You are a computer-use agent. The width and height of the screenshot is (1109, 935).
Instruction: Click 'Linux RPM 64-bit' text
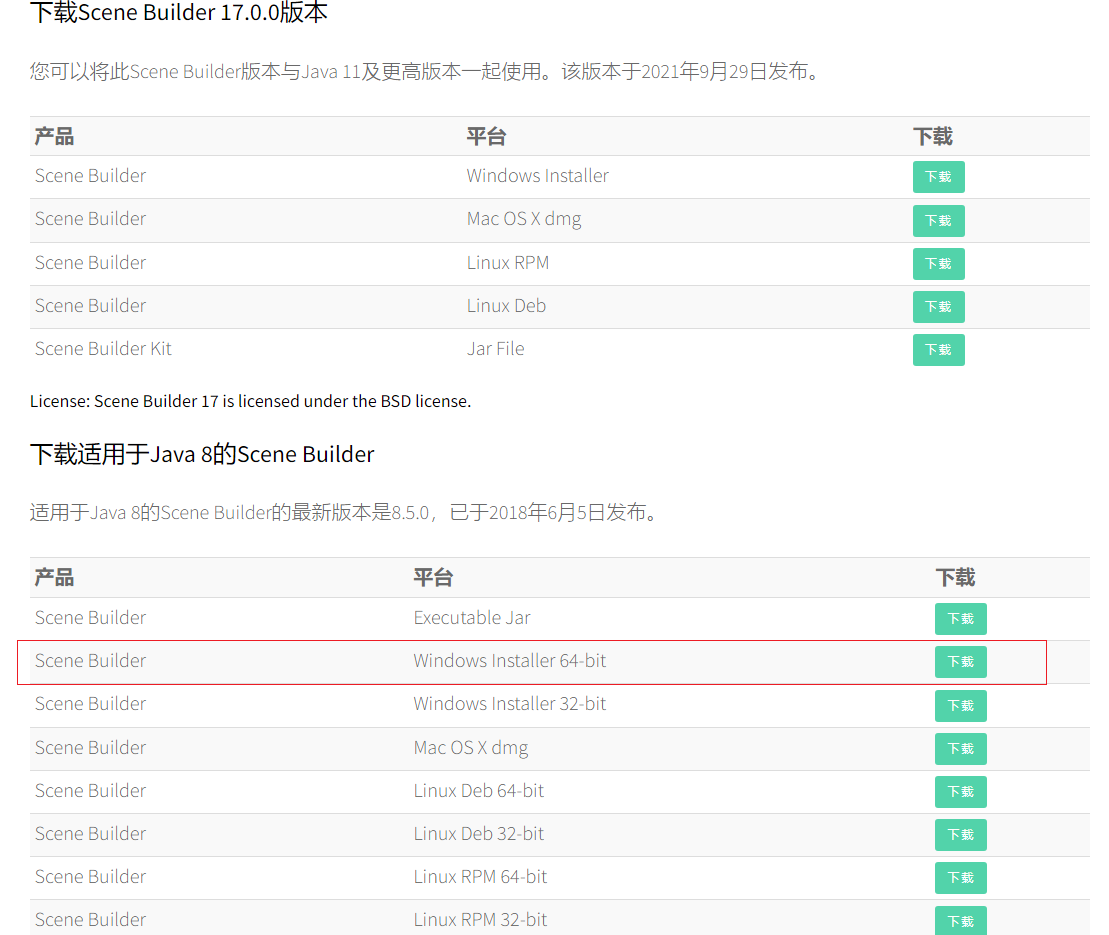click(480, 877)
